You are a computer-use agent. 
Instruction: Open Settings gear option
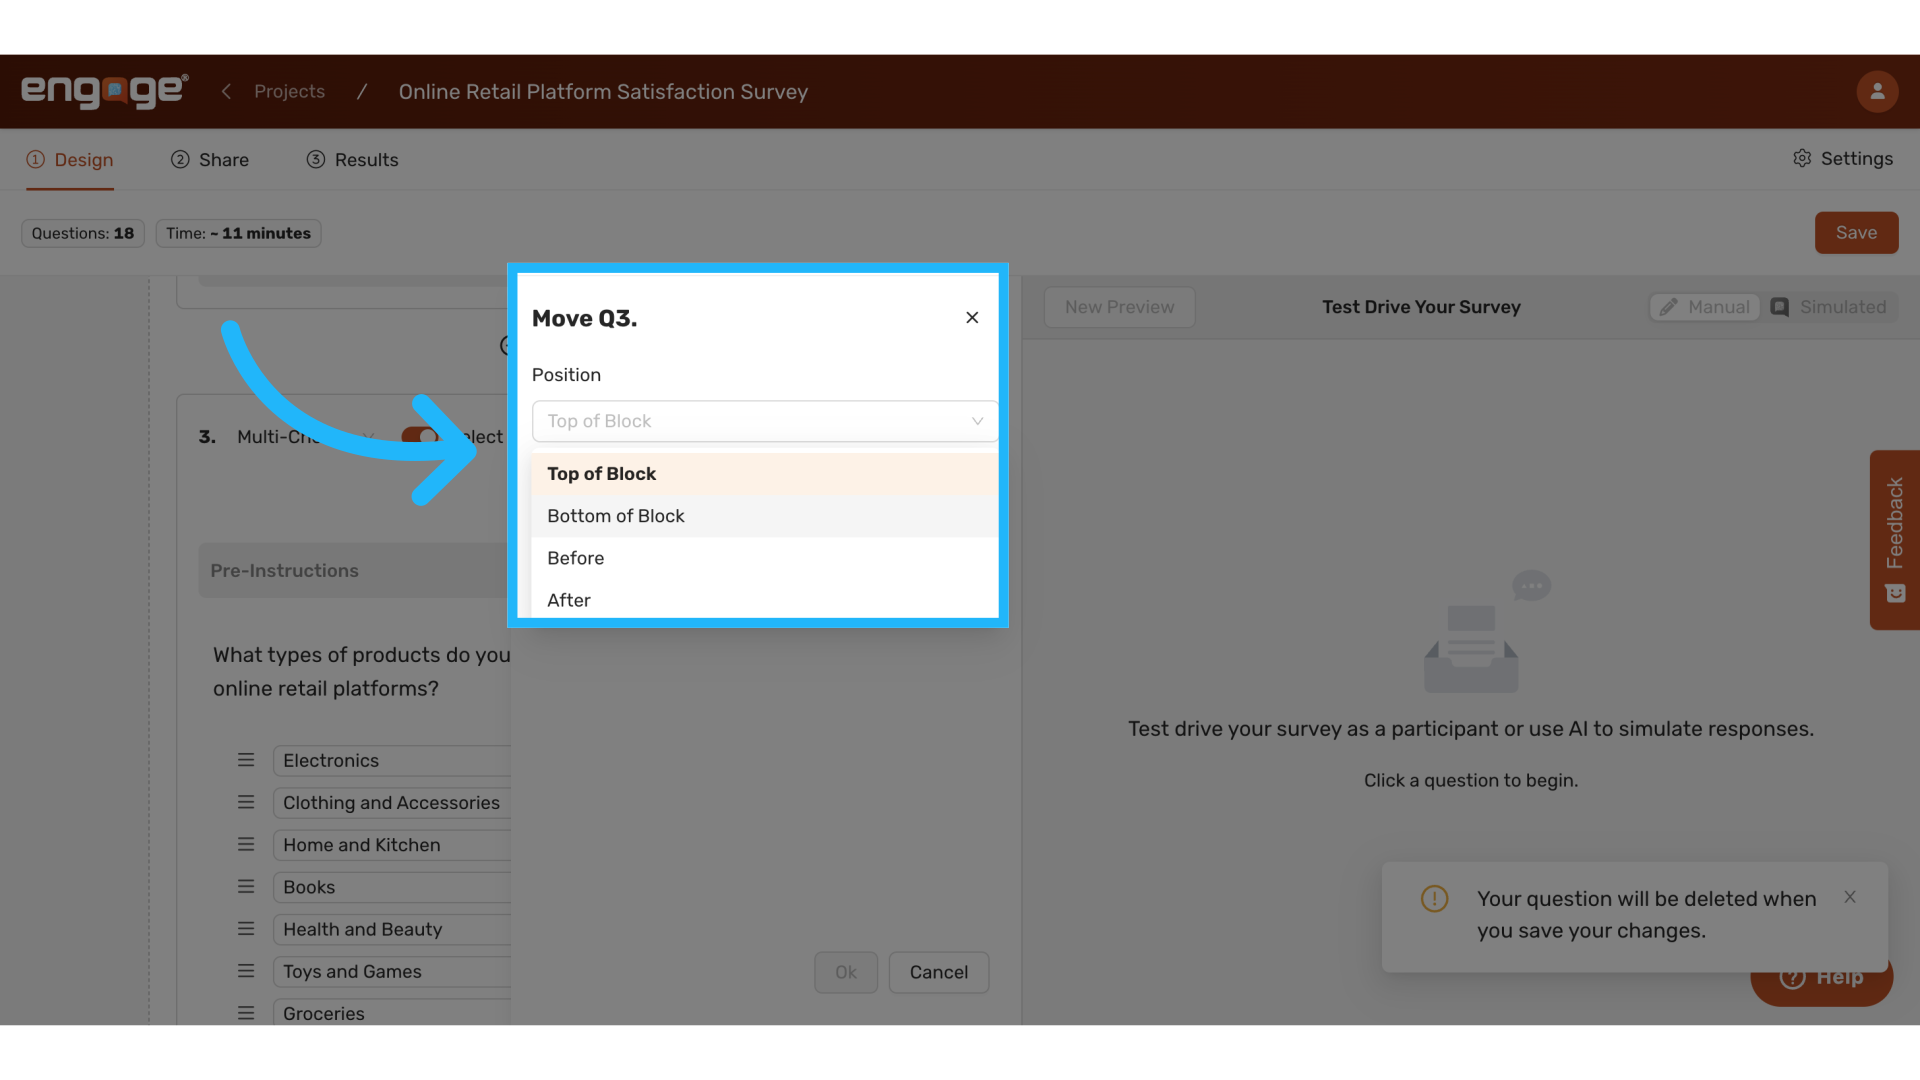(x=1842, y=159)
